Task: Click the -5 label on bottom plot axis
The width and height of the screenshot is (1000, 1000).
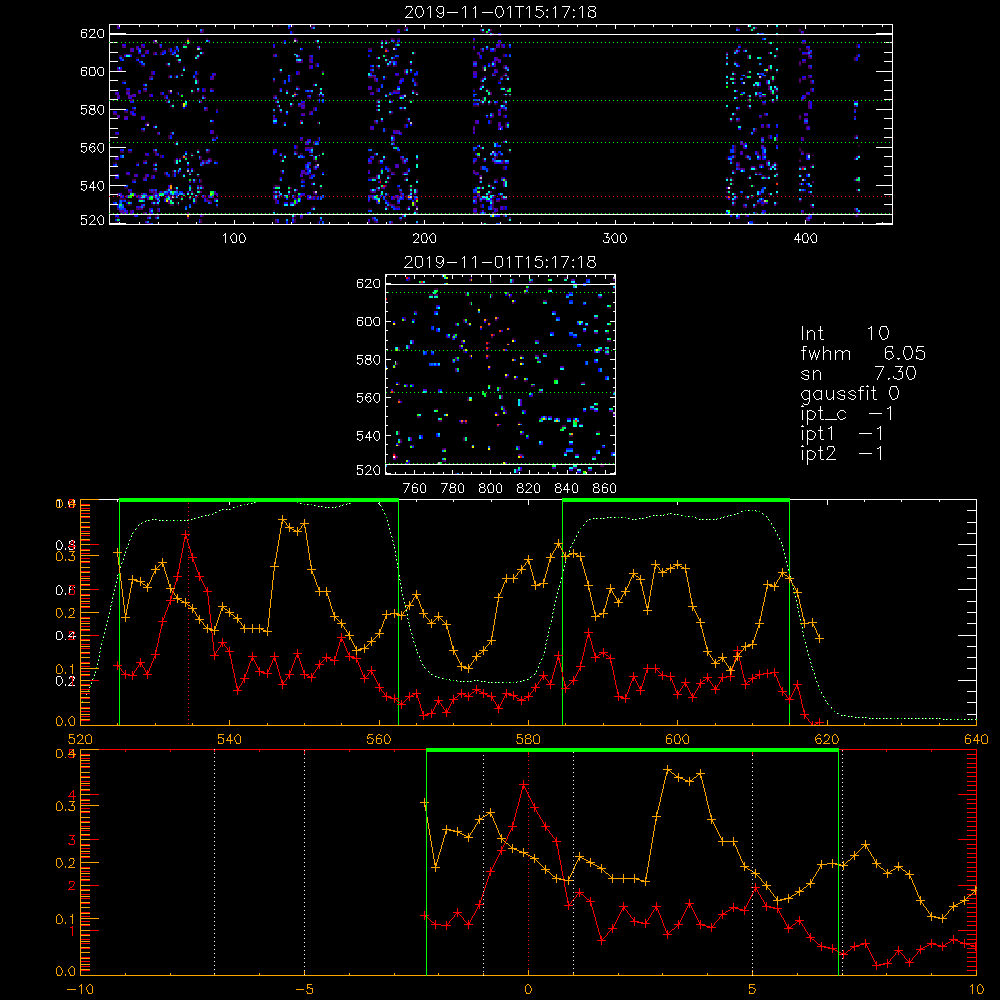Action: click(x=305, y=989)
